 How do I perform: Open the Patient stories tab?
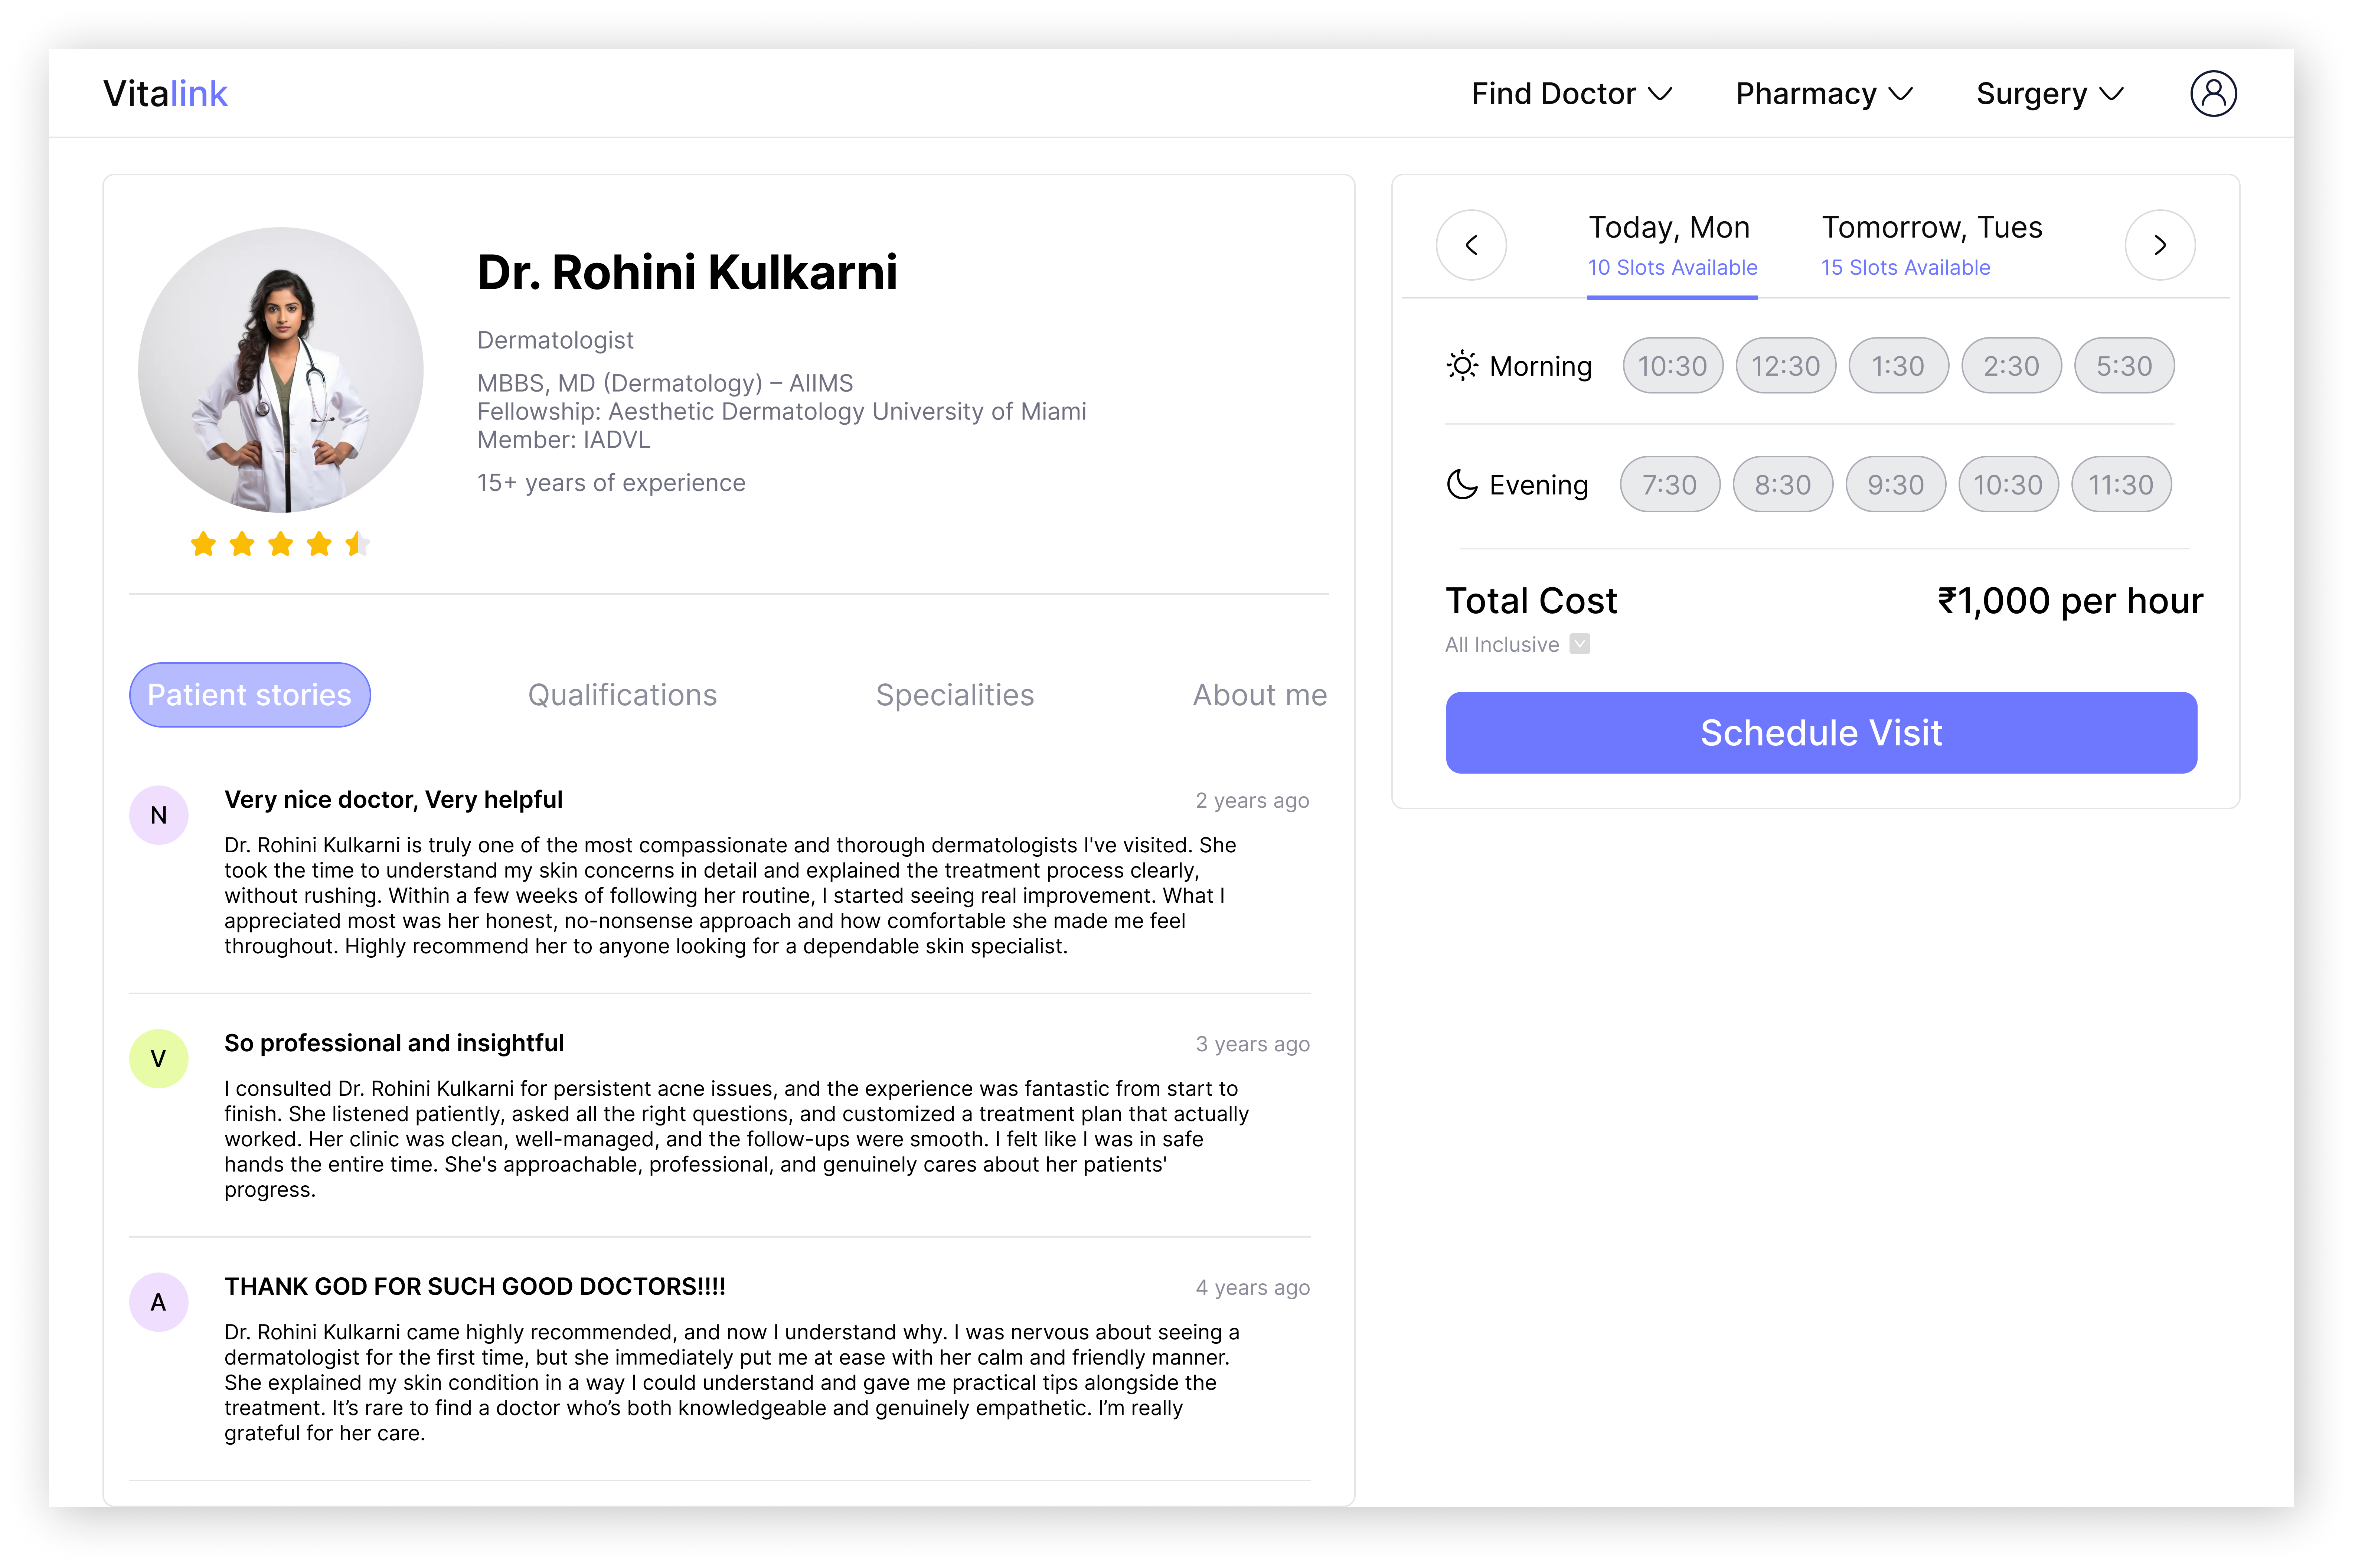249,695
